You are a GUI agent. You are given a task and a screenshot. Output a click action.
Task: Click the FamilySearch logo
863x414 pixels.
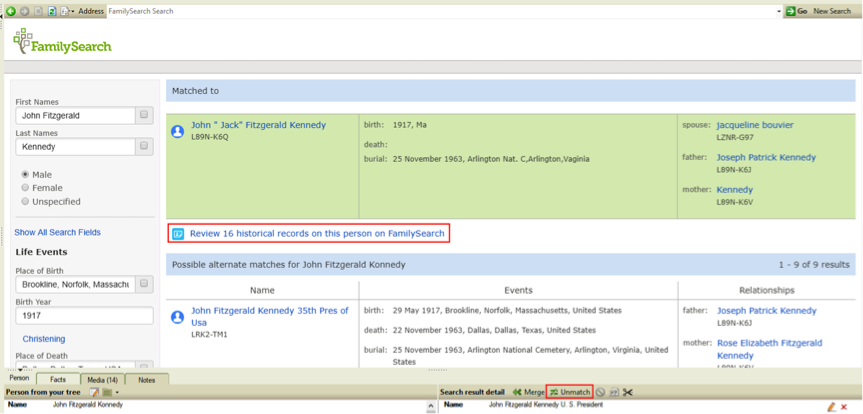tap(62, 42)
